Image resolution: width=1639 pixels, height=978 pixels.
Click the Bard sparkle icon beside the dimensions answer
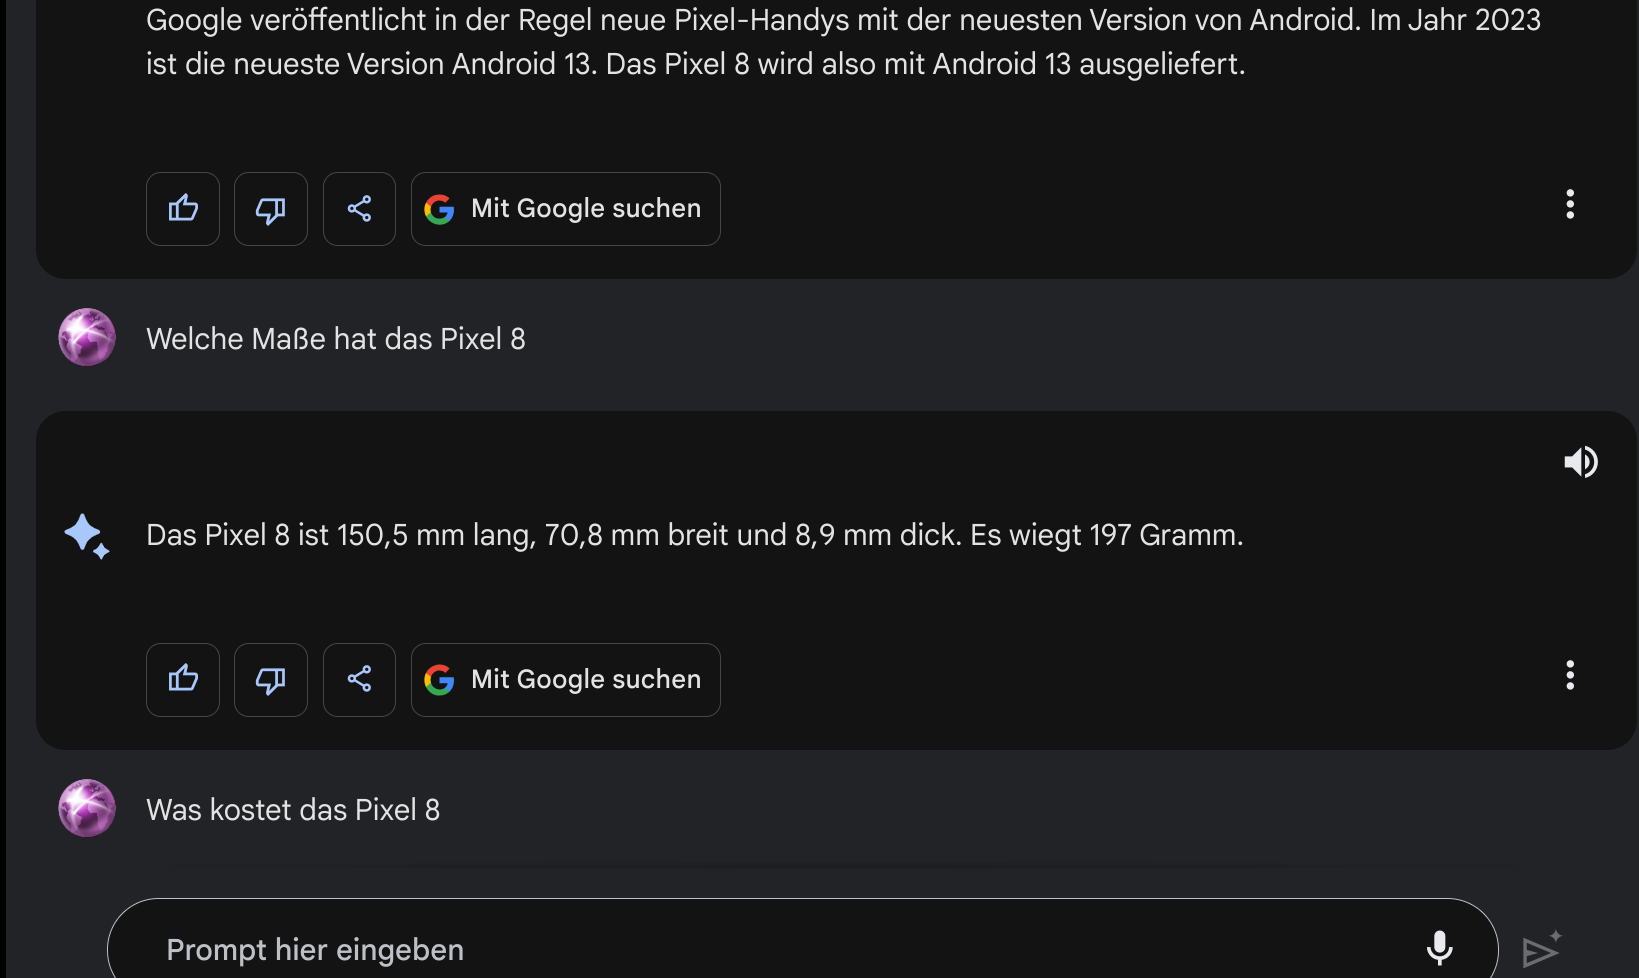[87, 536]
